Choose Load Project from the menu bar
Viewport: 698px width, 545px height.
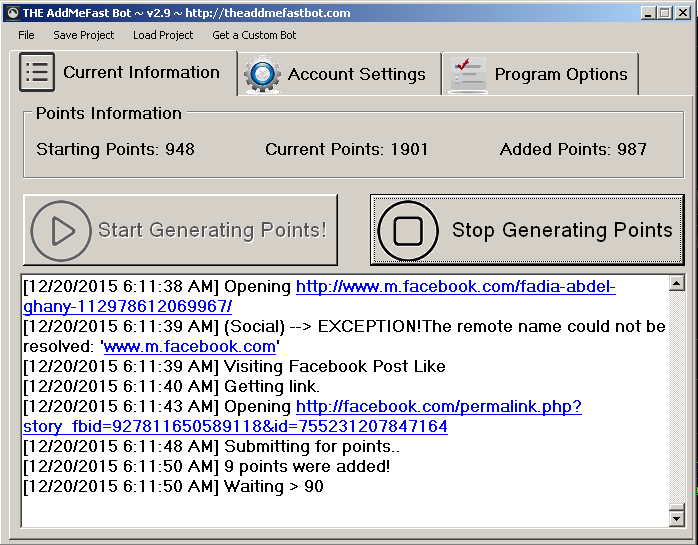tap(163, 35)
